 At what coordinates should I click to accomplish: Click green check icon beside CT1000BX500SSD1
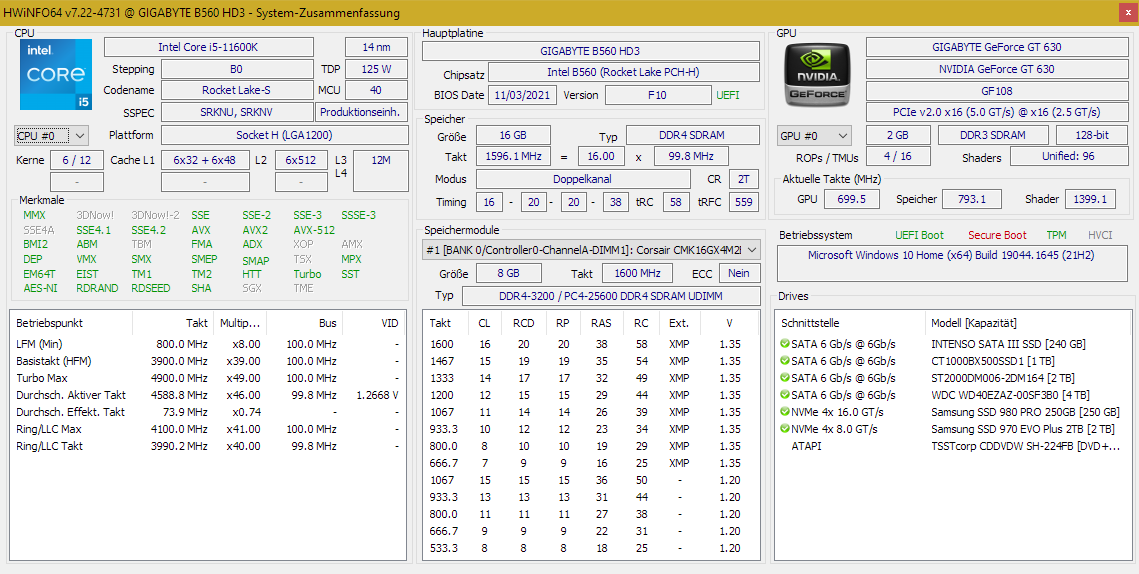[785, 361]
